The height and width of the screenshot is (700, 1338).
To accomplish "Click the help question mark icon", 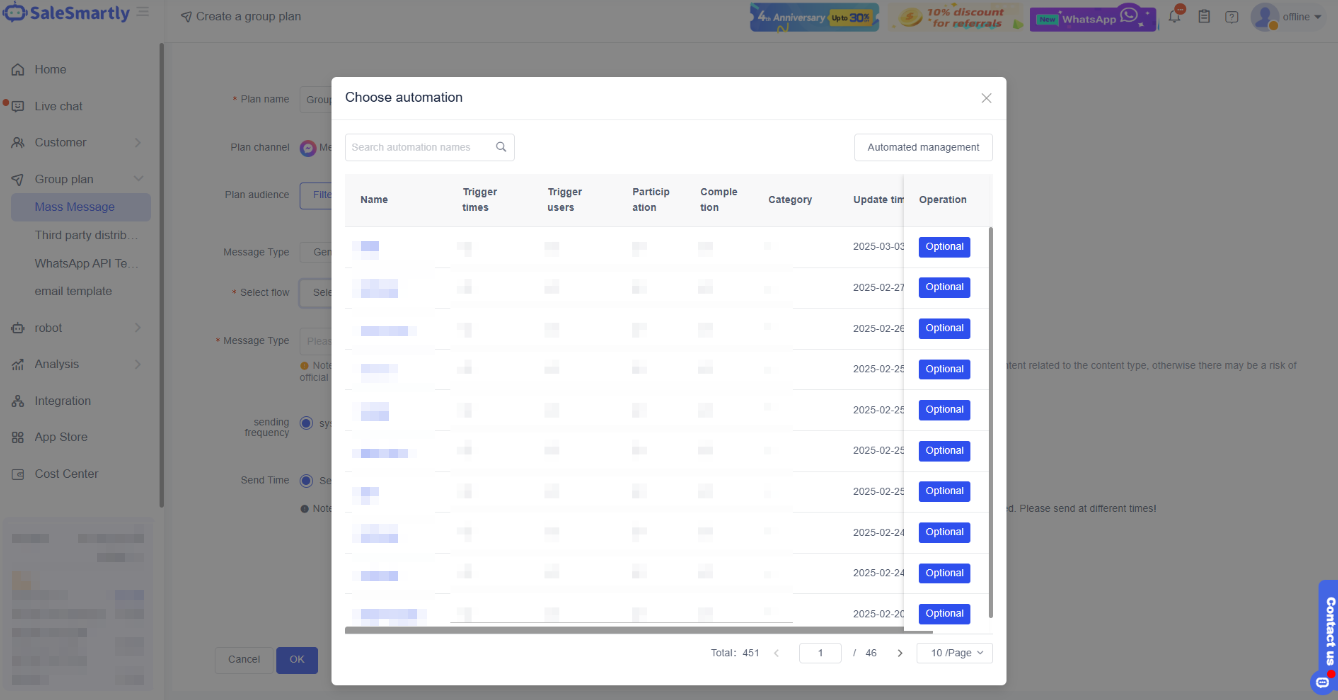I will (x=1231, y=17).
